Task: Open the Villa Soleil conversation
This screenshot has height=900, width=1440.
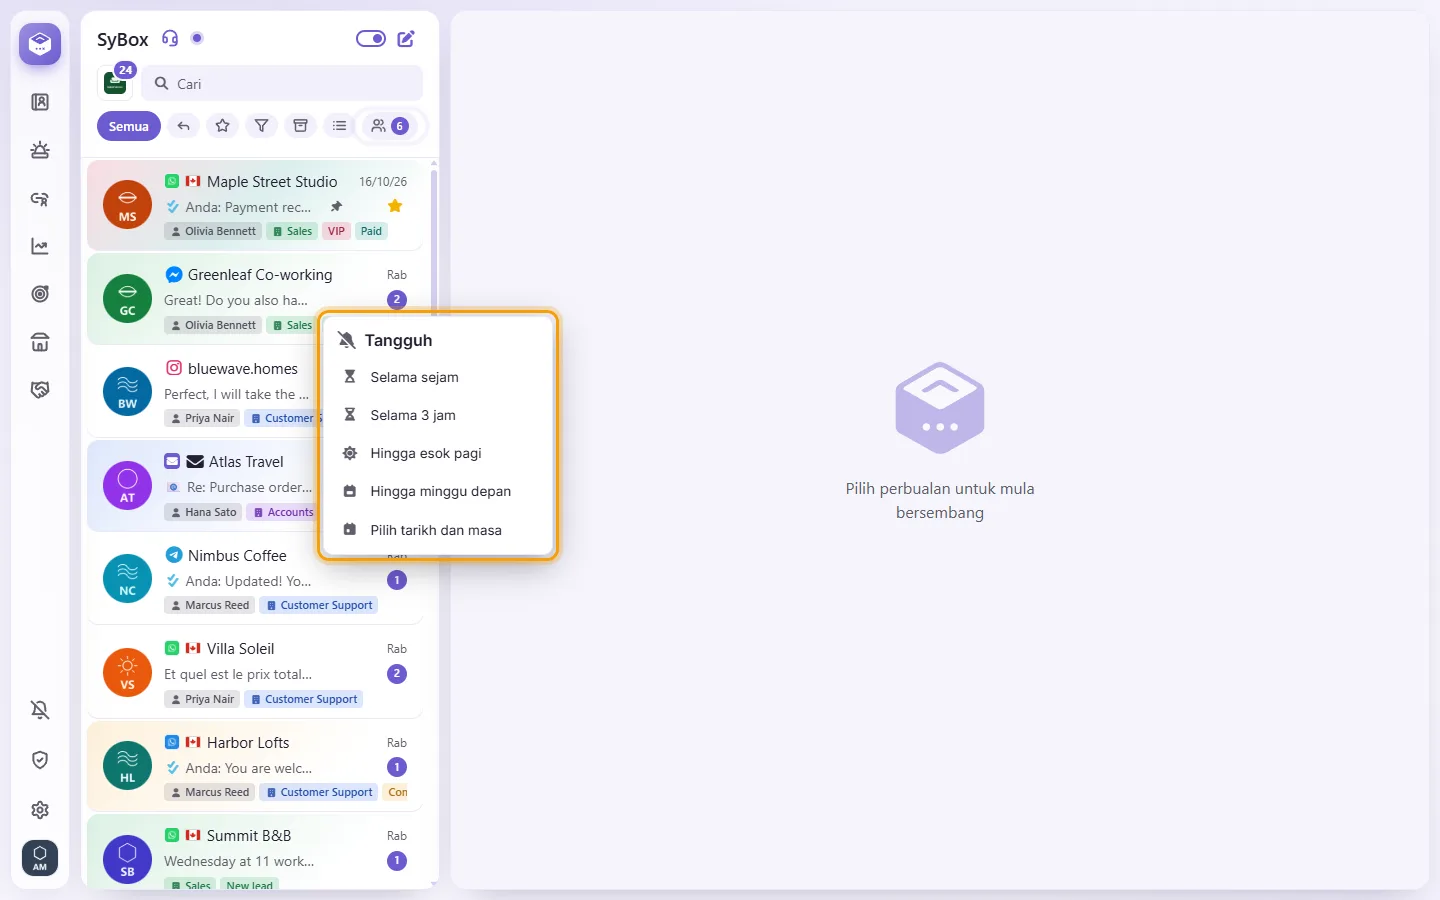Action: (x=255, y=673)
